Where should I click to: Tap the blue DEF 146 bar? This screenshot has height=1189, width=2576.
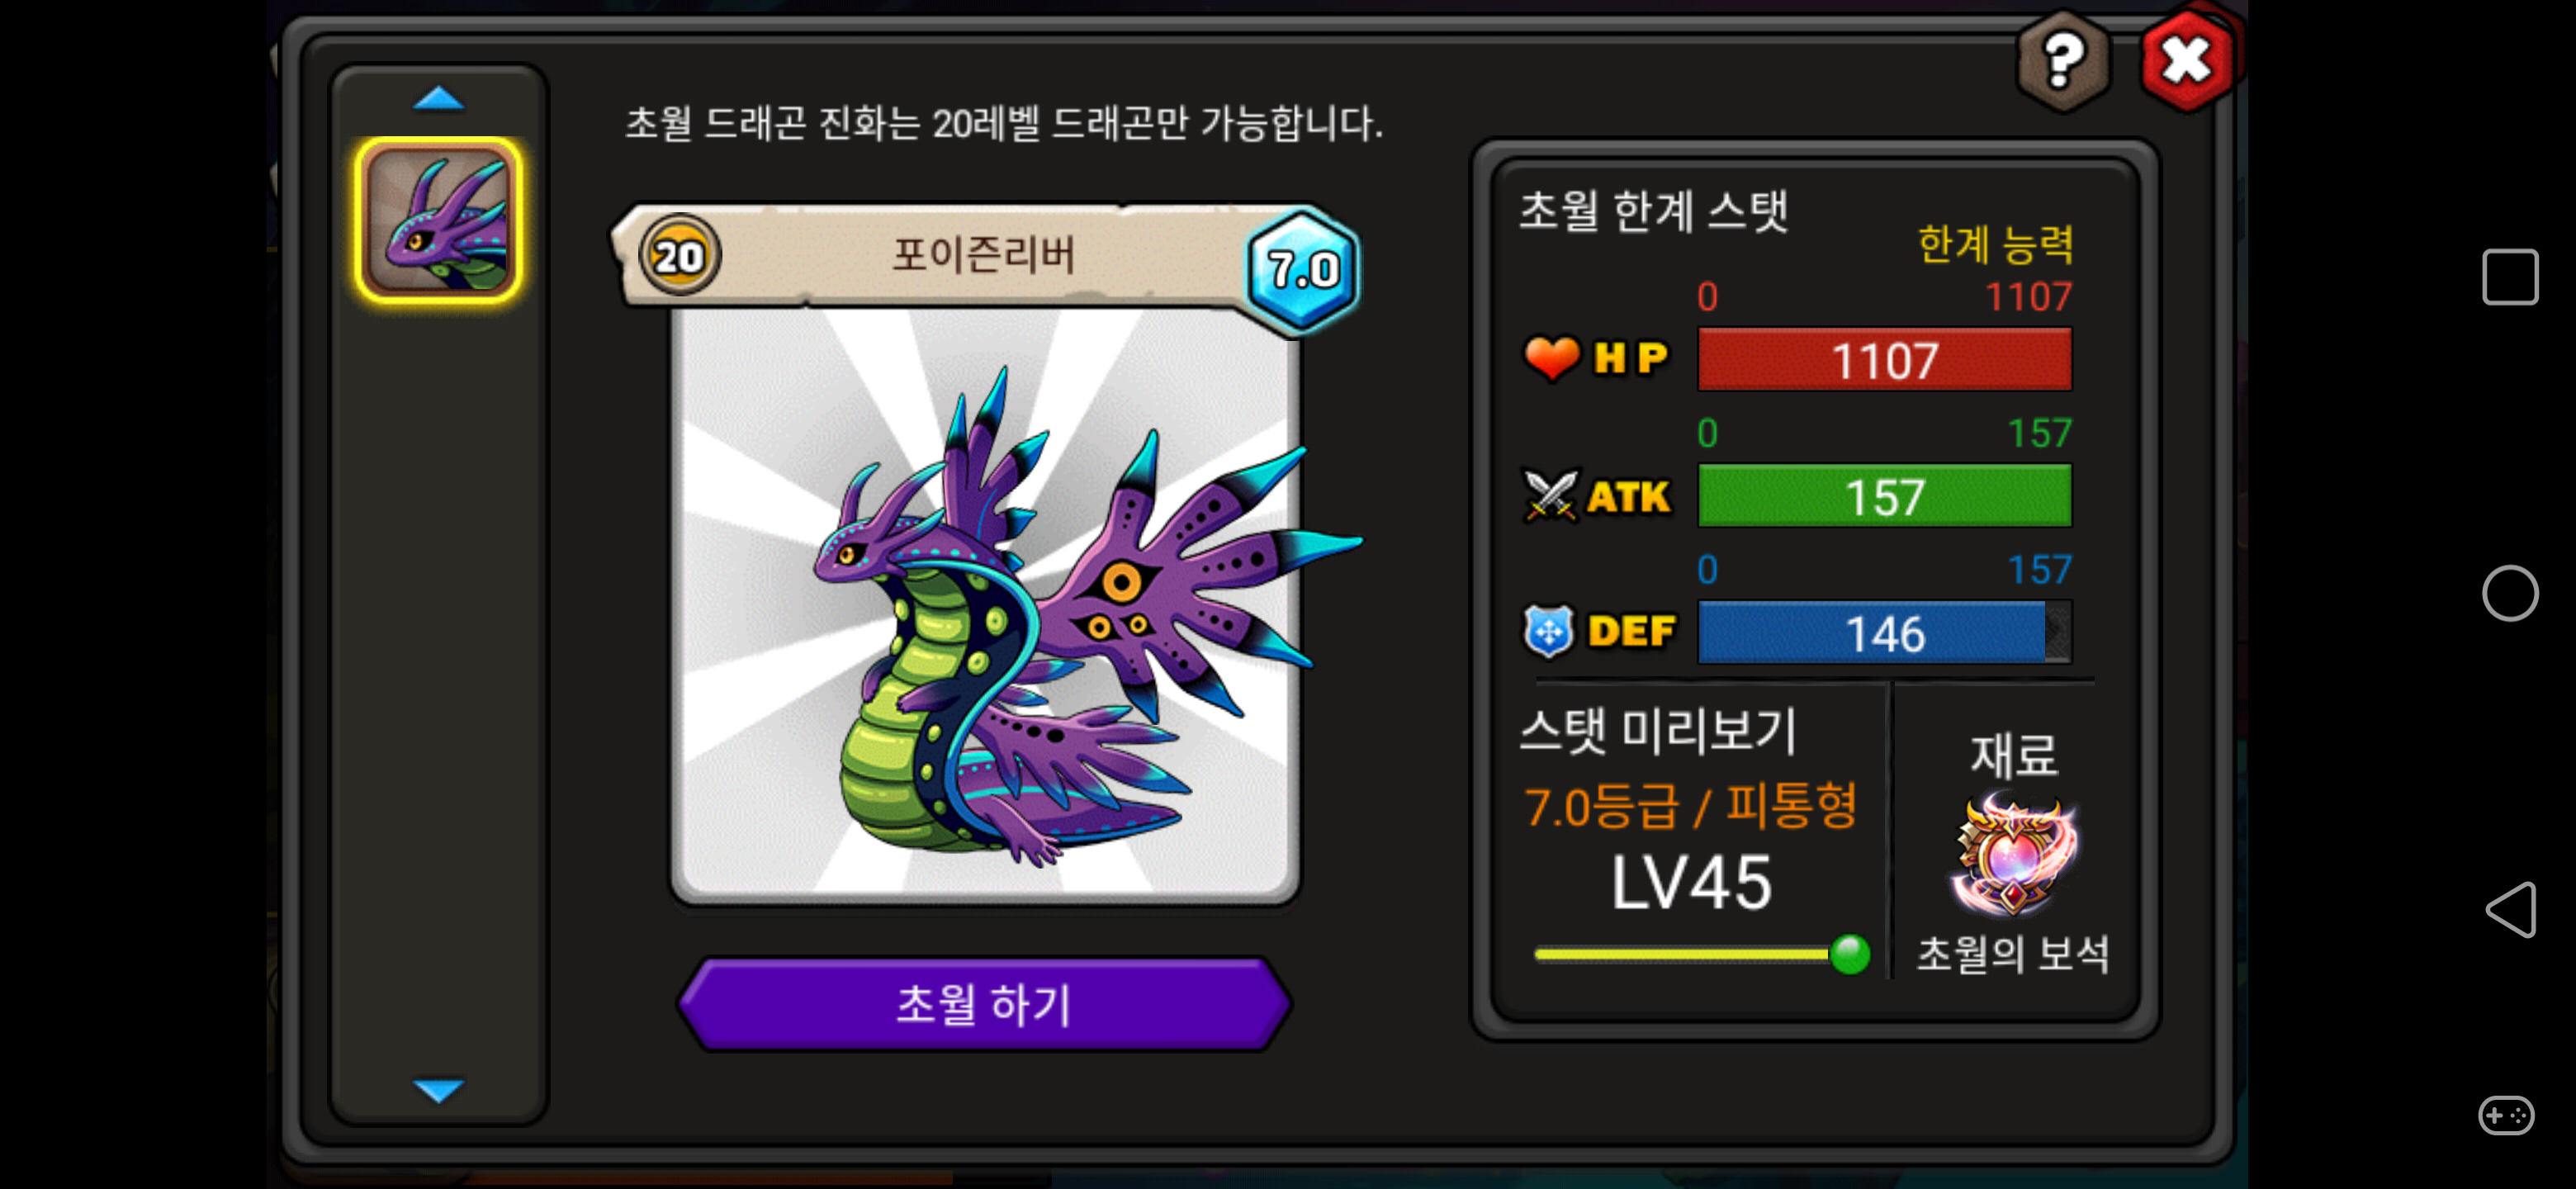click(x=1884, y=633)
